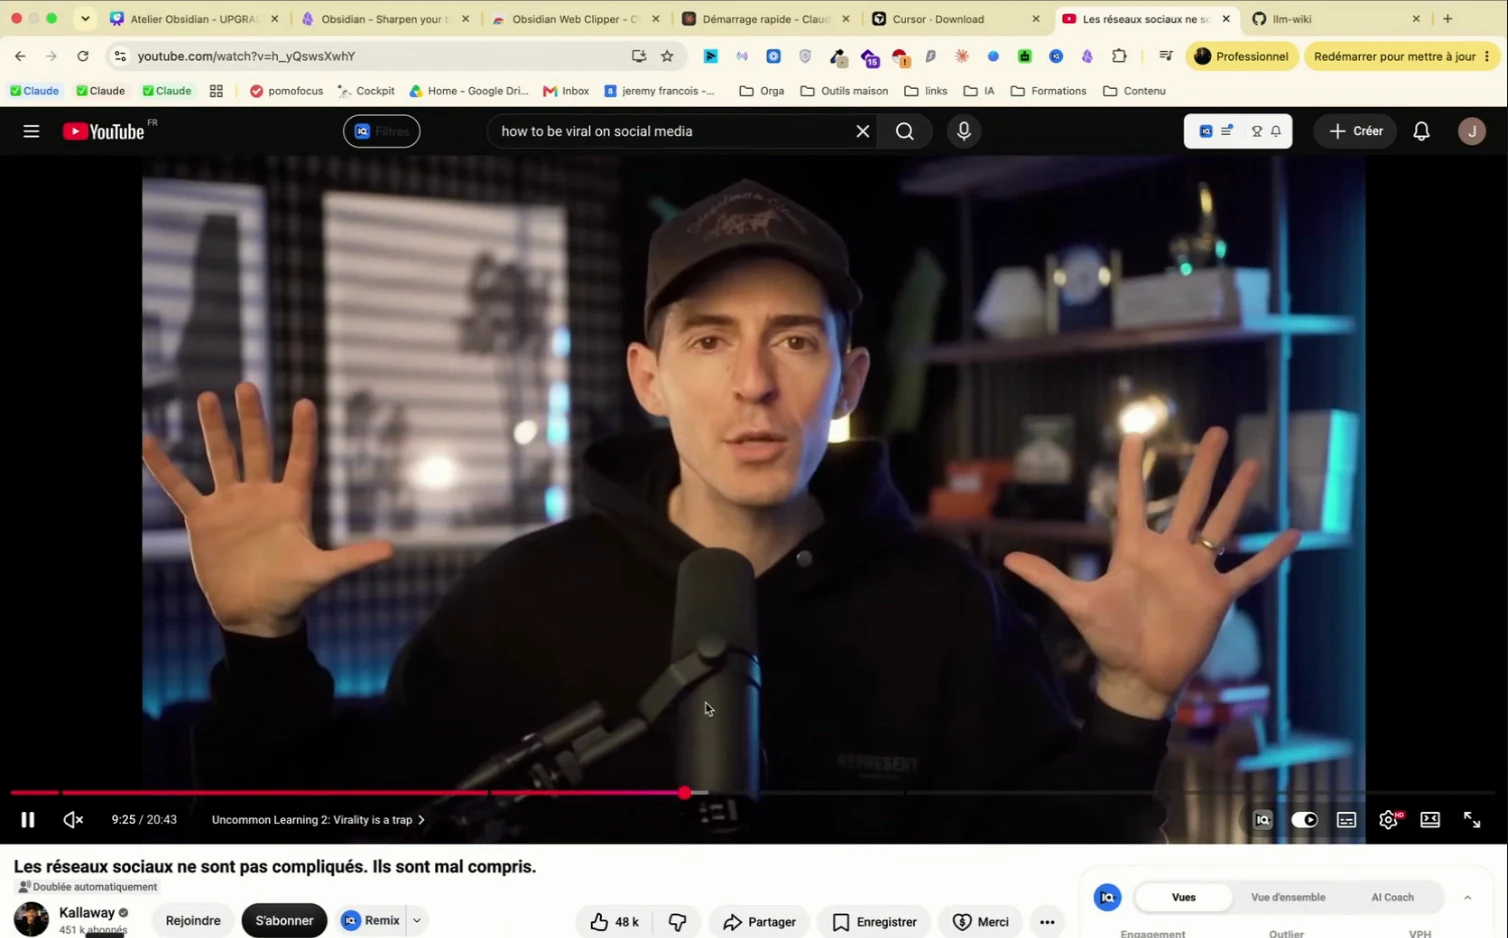This screenshot has height=938, width=1508.
Task: Dislike the video with thumbs down
Action: point(678,922)
